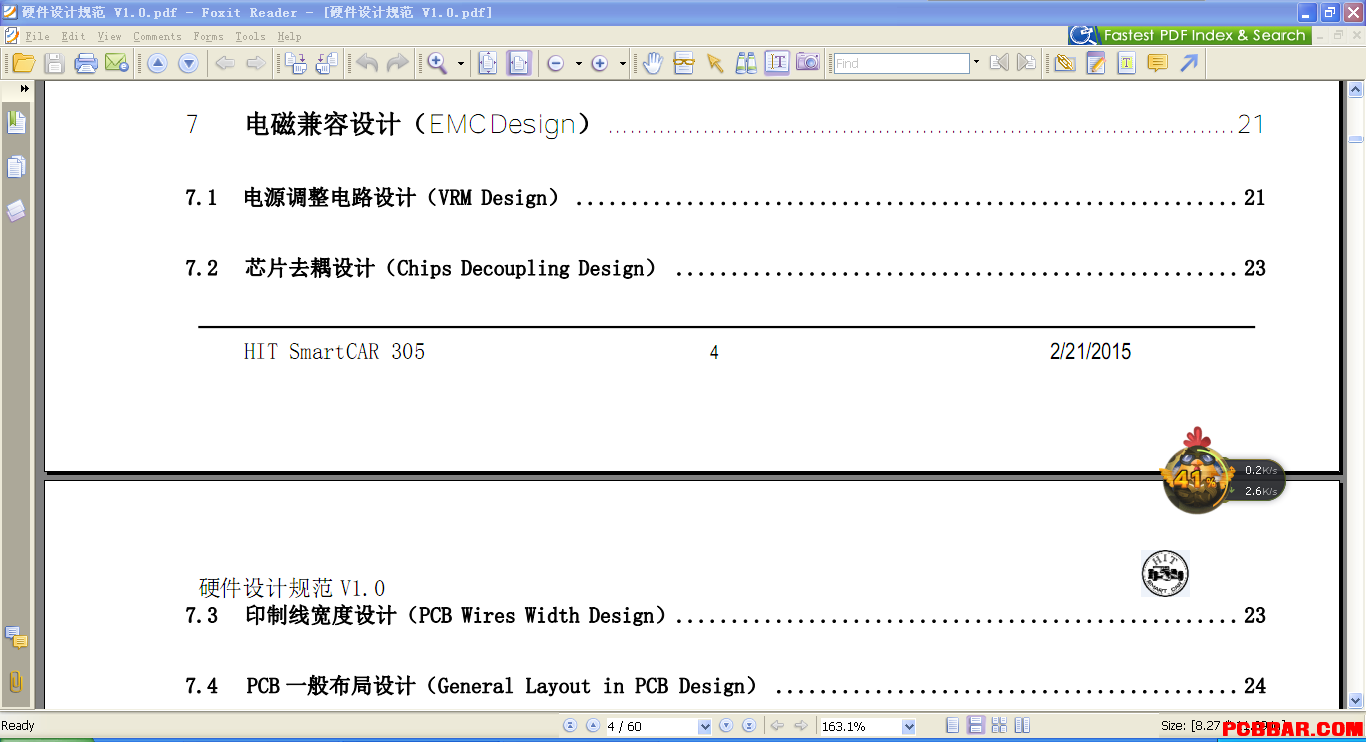Image resolution: width=1366 pixels, height=742 pixels.
Task: Select the yellow arrow Select Annotation tool
Action: point(714,63)
